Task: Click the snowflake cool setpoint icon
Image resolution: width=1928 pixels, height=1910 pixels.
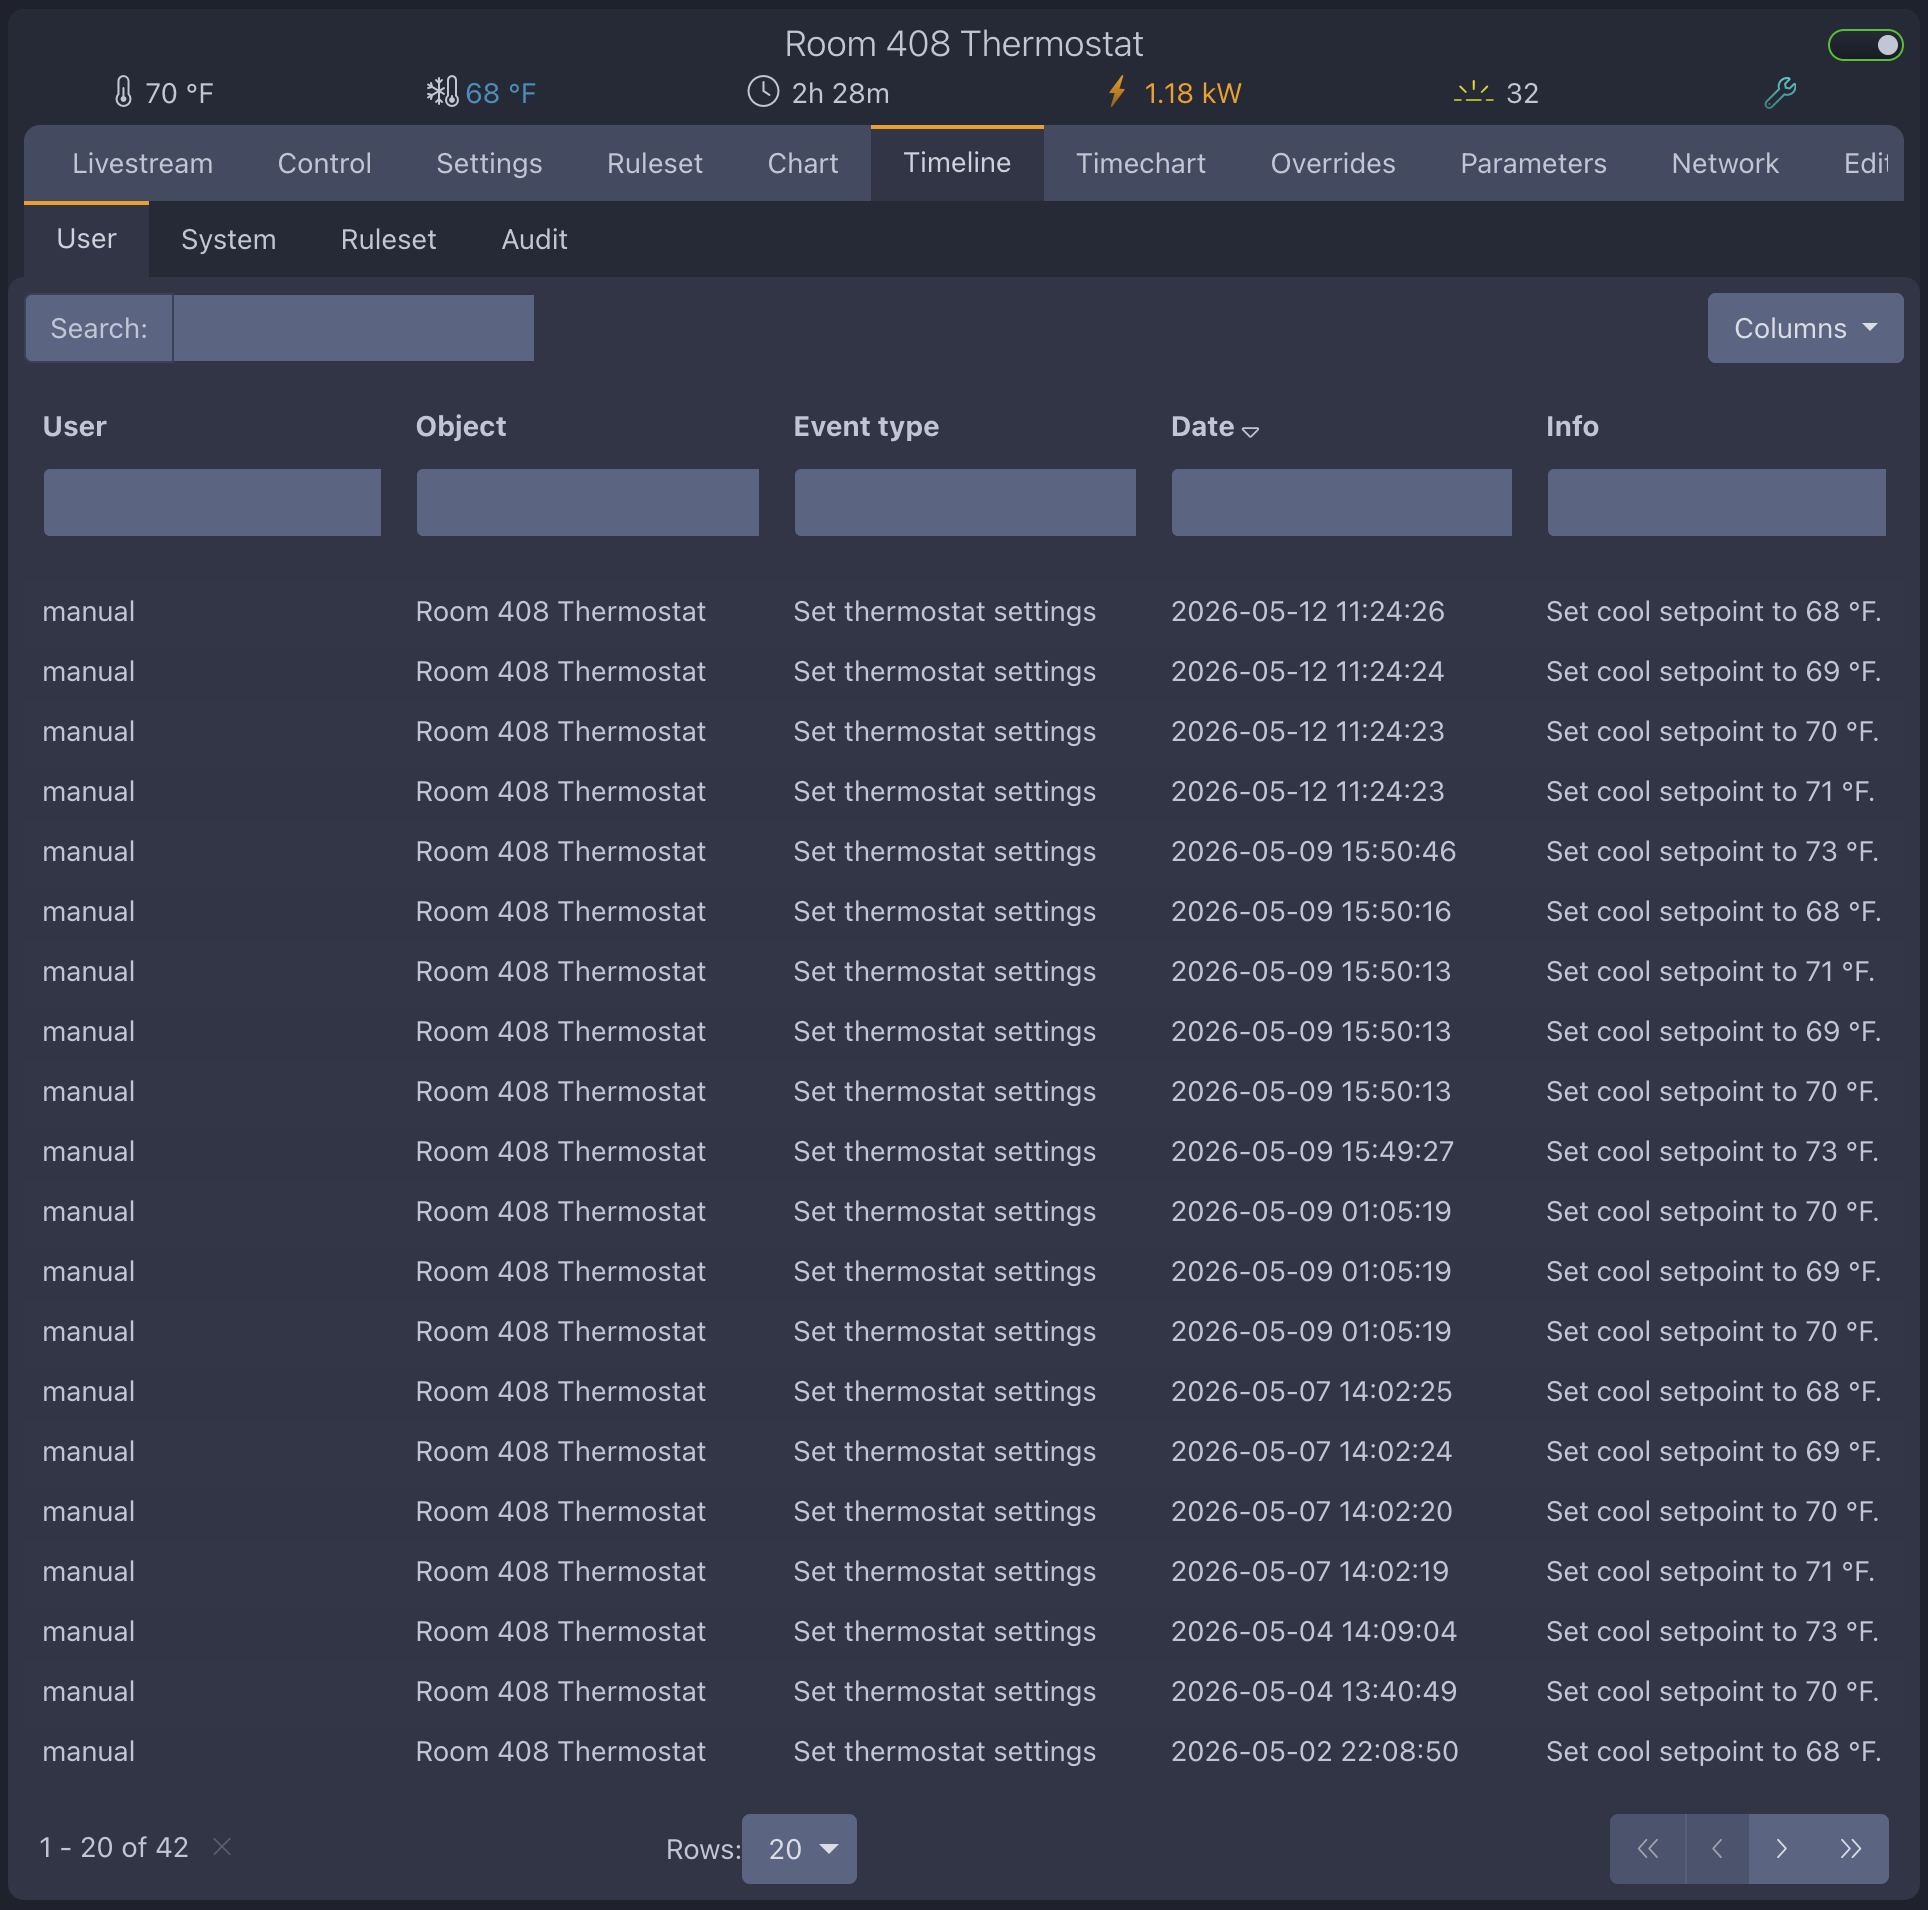Action: (442, 92)
